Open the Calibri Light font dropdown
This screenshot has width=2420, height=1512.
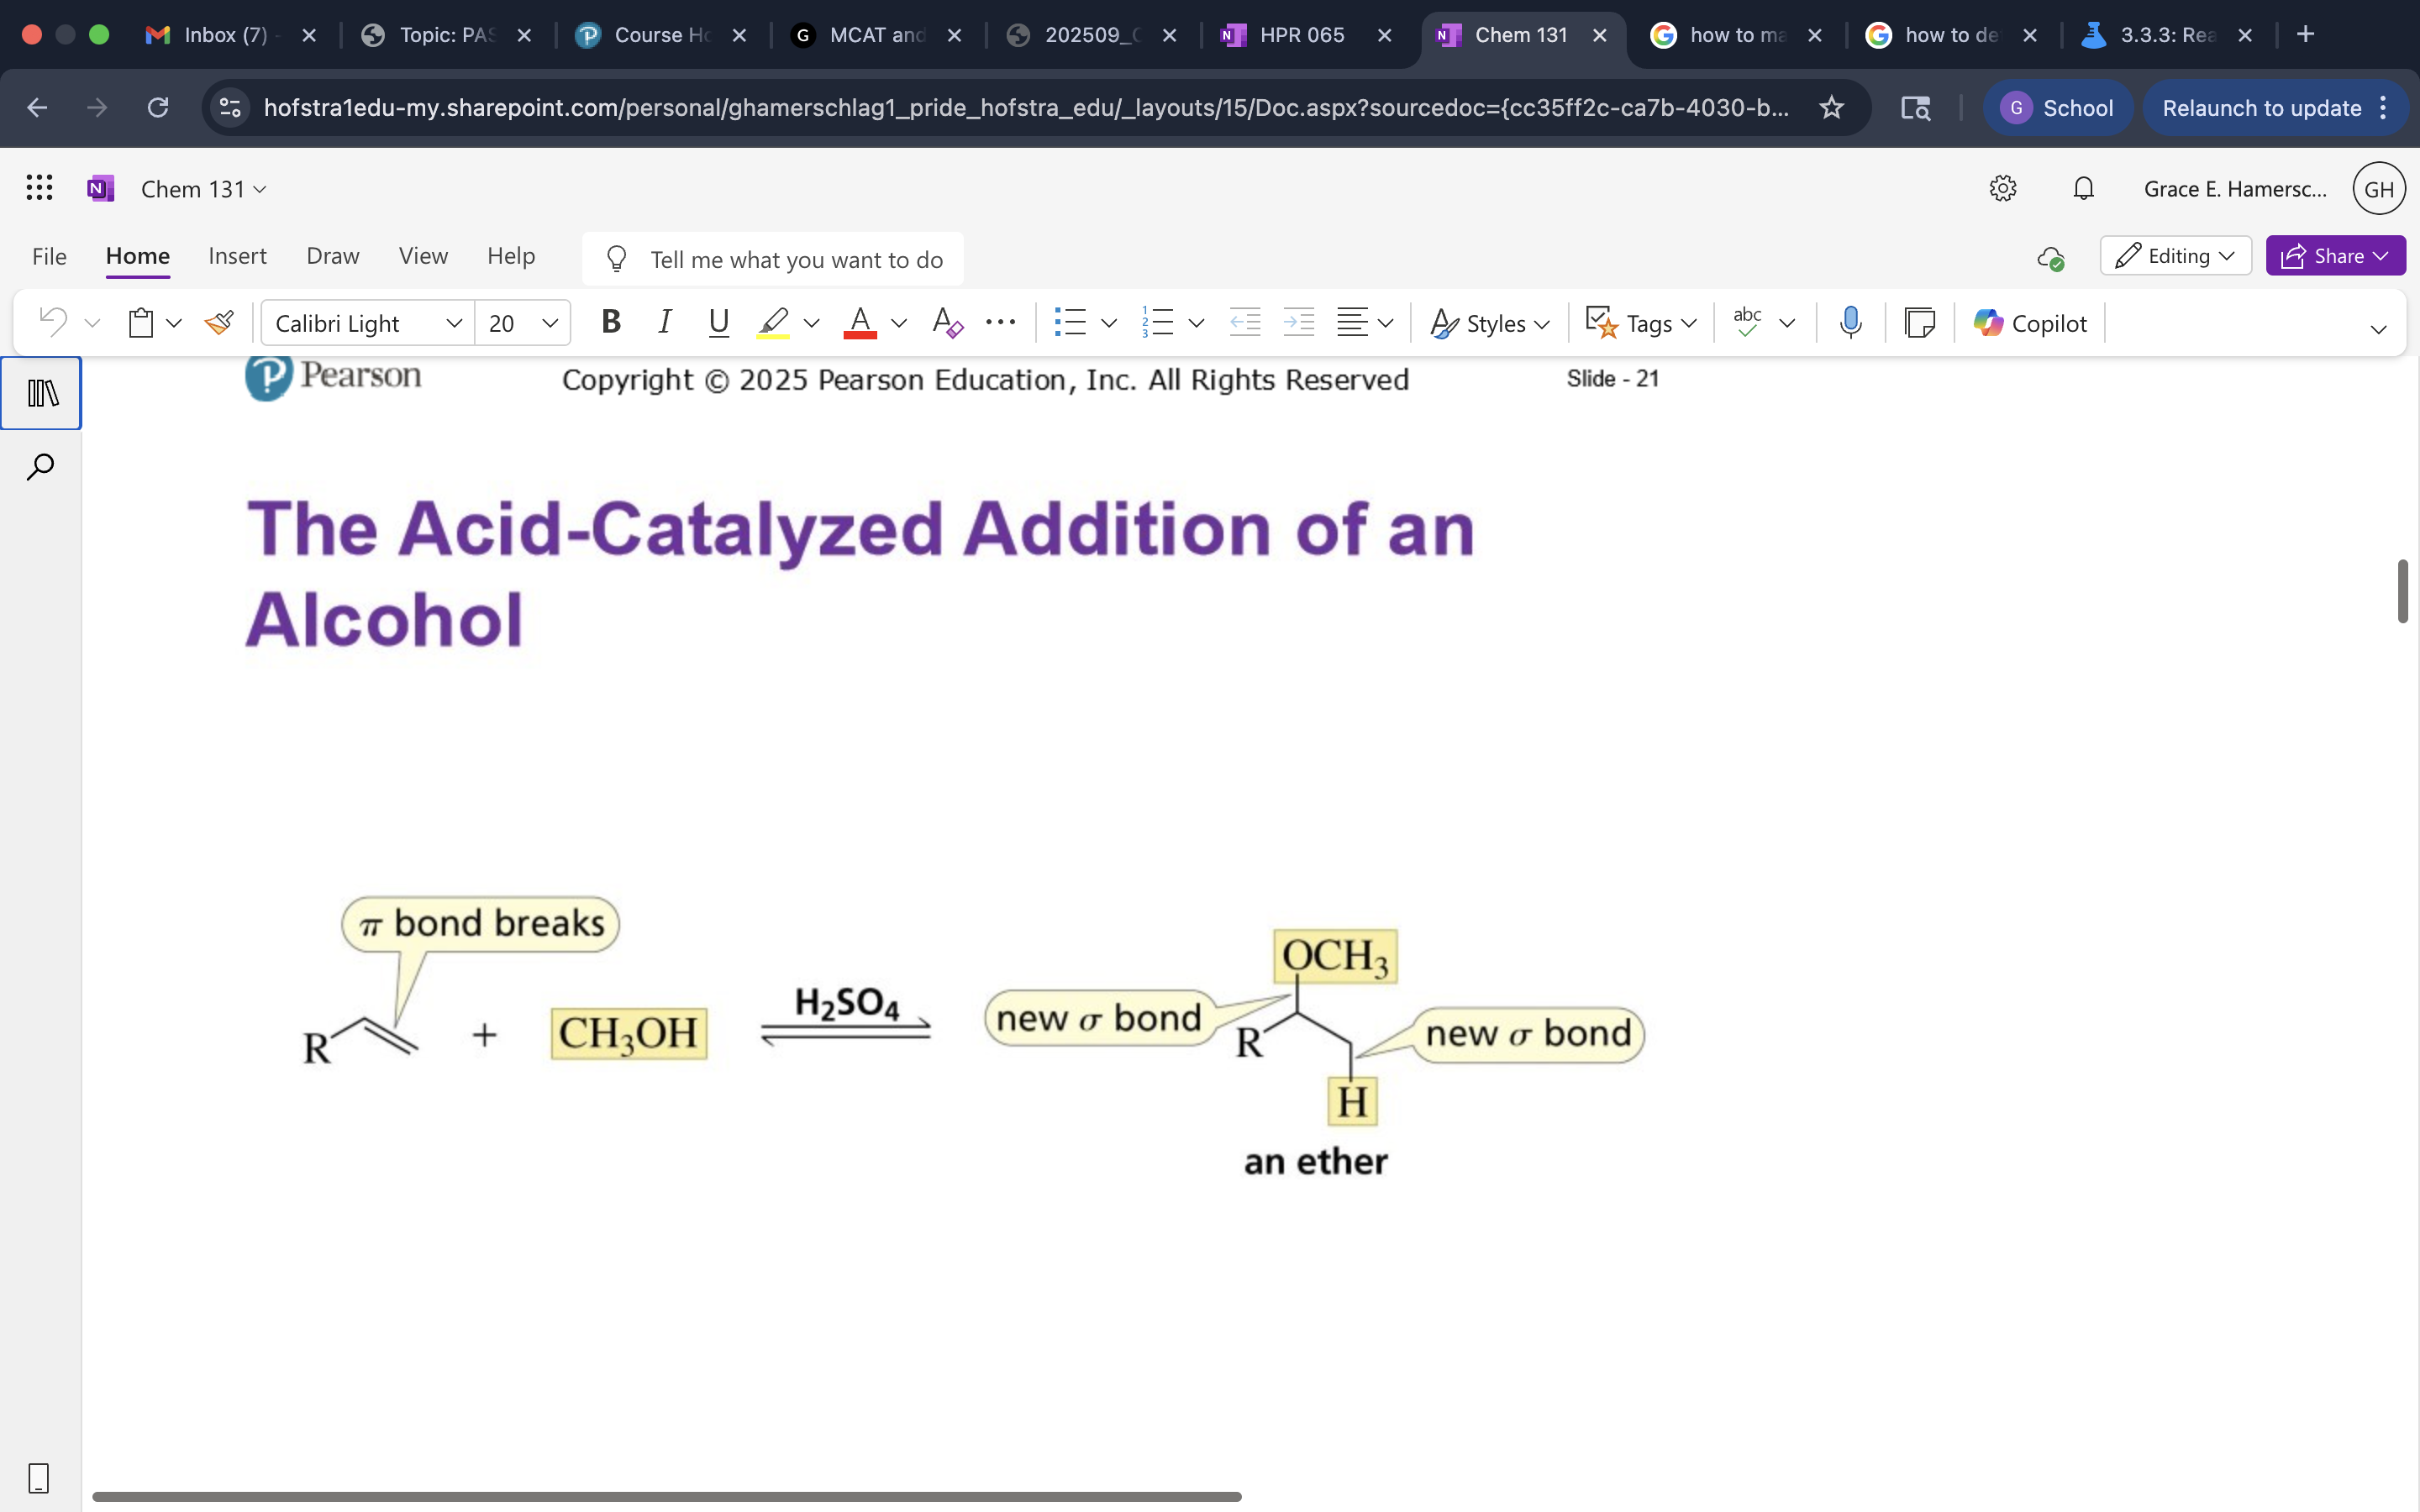[454, 322]
